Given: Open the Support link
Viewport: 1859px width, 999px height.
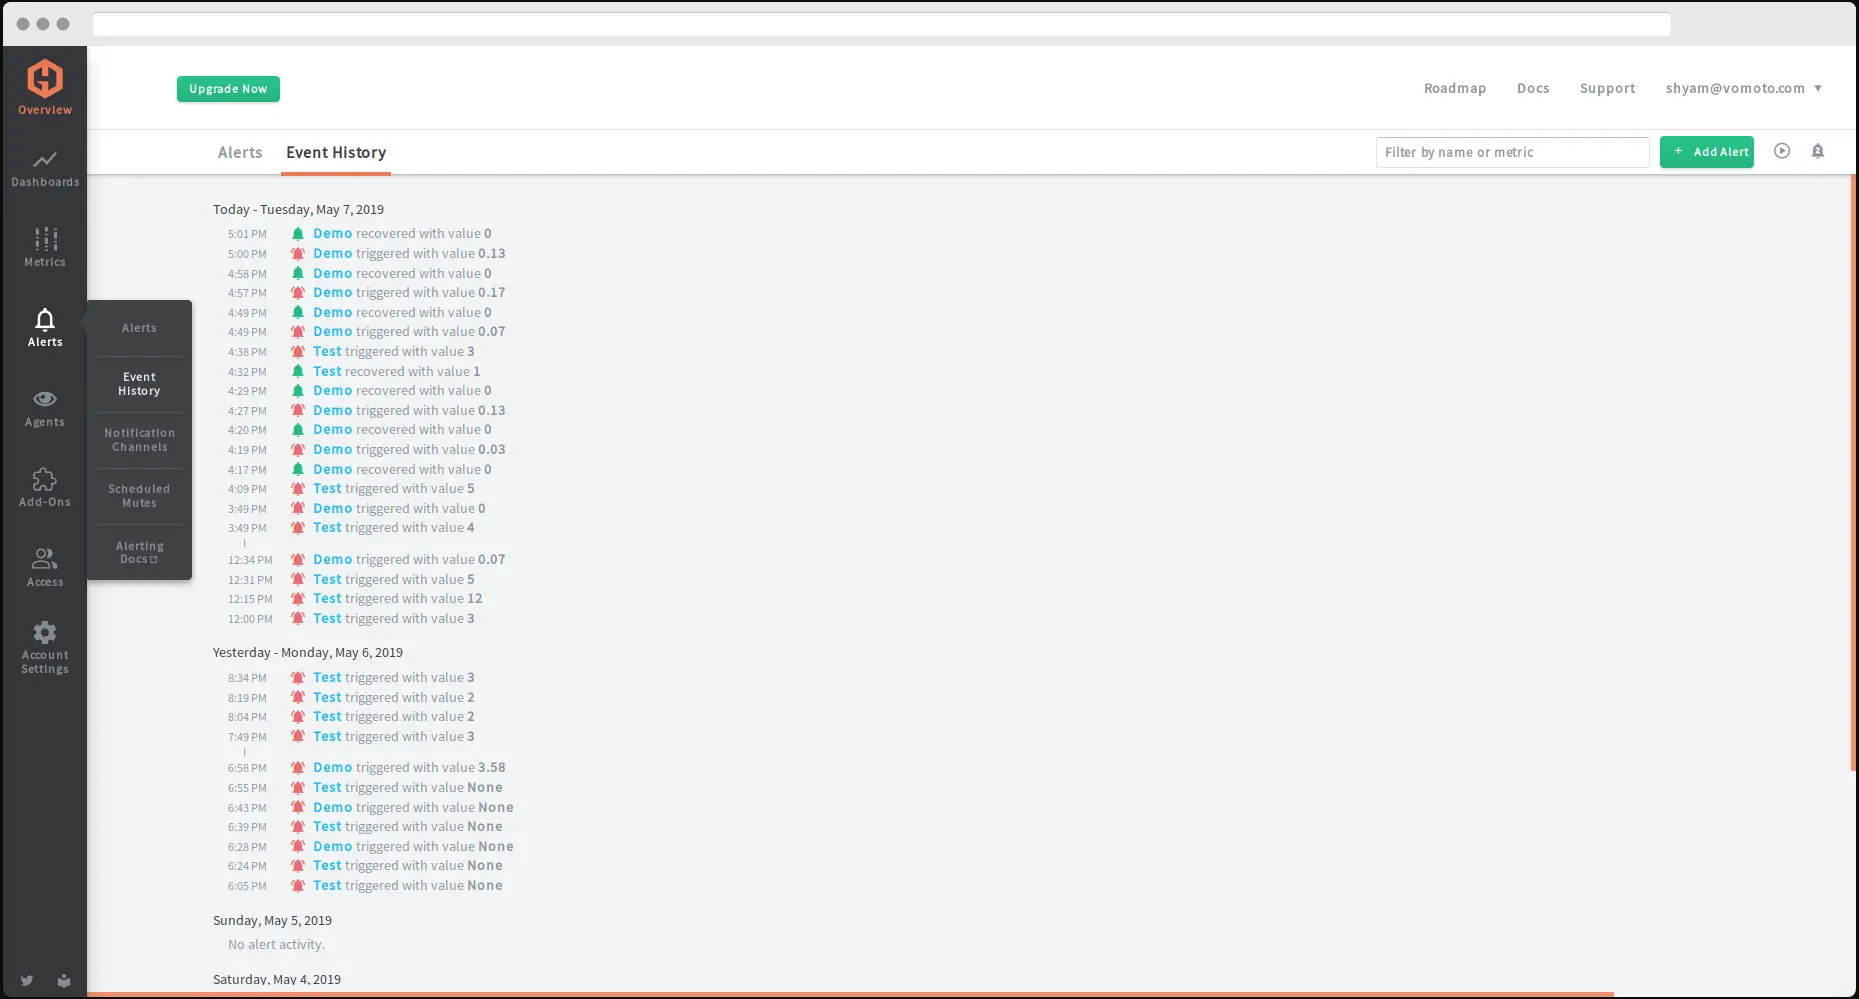Looking at the screenshot, I should click(x=1607, y=88).
